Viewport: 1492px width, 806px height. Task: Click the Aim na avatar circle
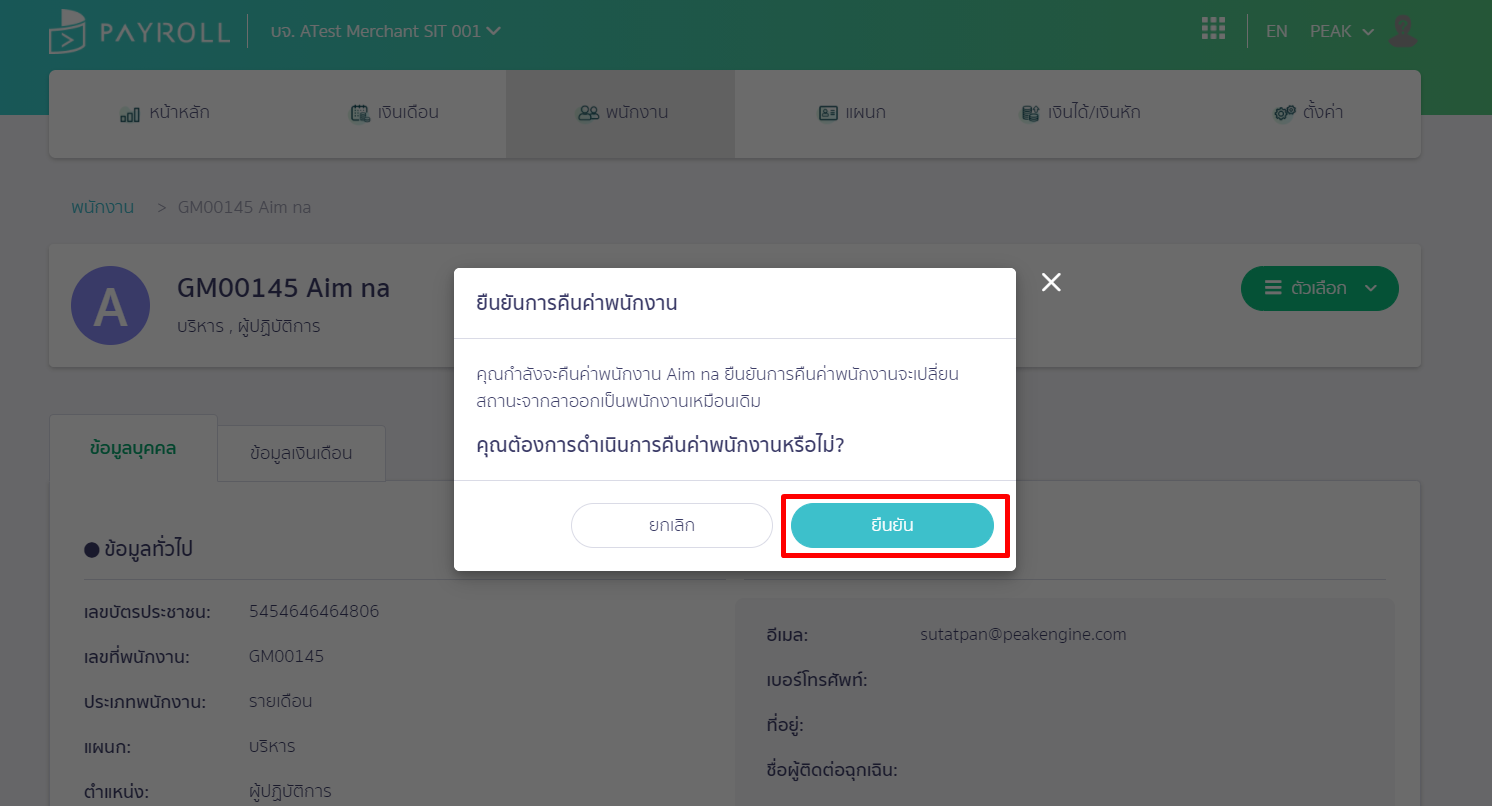(x=110, y=306)
